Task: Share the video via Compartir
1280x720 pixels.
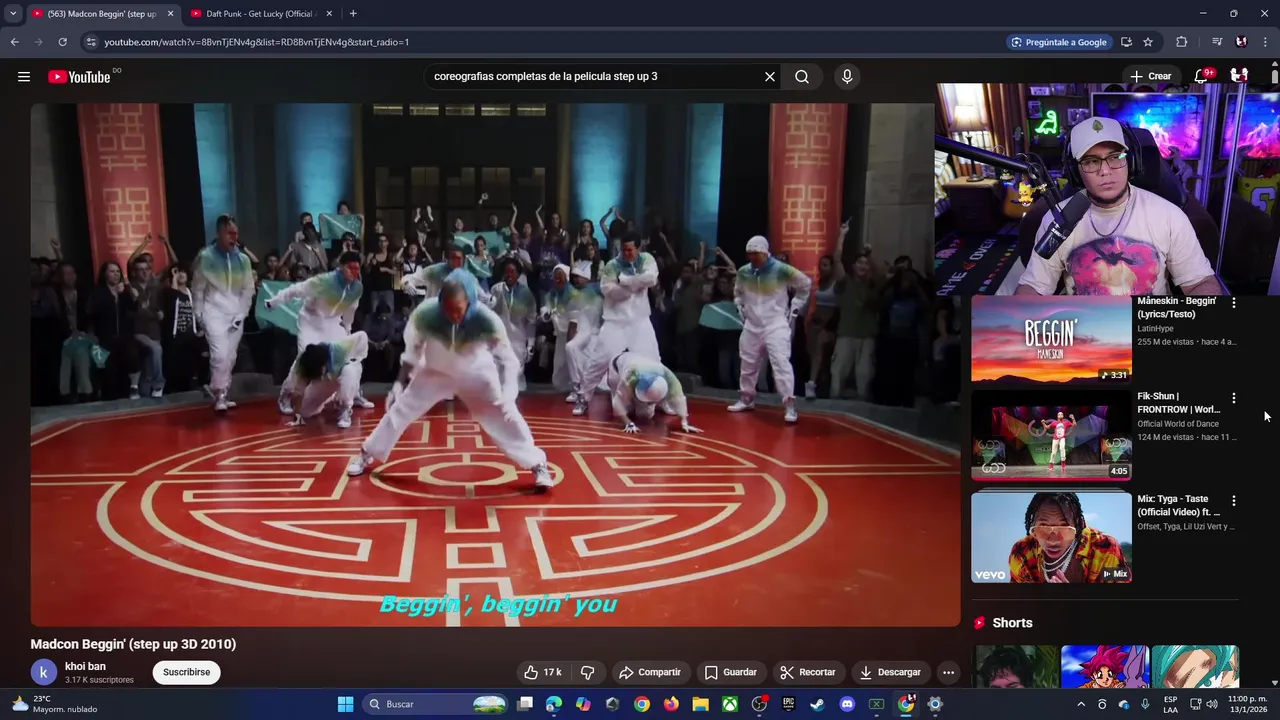Action: click(650, 672)
